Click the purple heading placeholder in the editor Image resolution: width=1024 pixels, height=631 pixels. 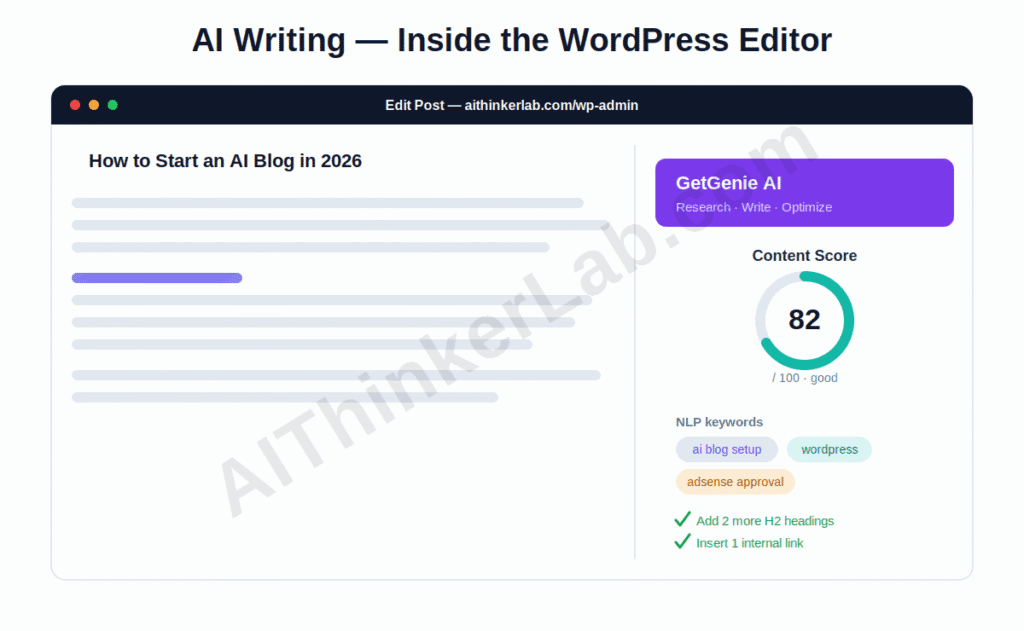157,278
